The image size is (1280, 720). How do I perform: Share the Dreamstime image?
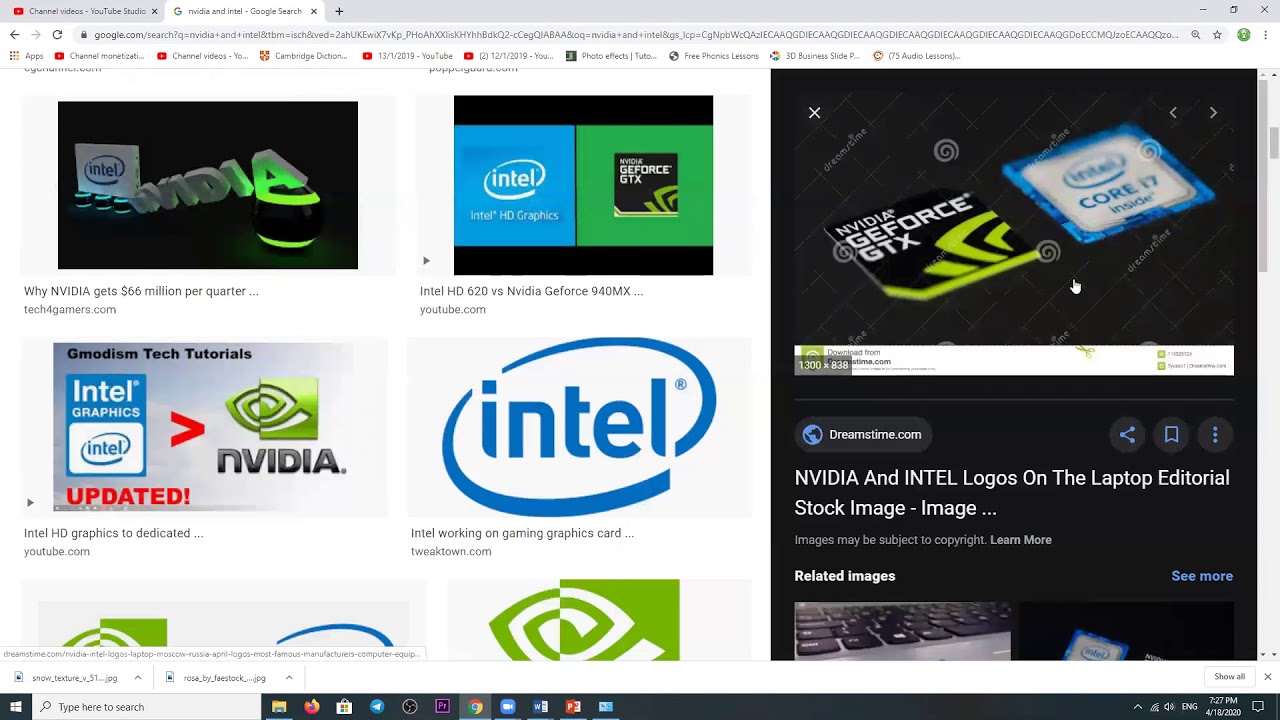pyautogui.click(x=1127, y=434)
